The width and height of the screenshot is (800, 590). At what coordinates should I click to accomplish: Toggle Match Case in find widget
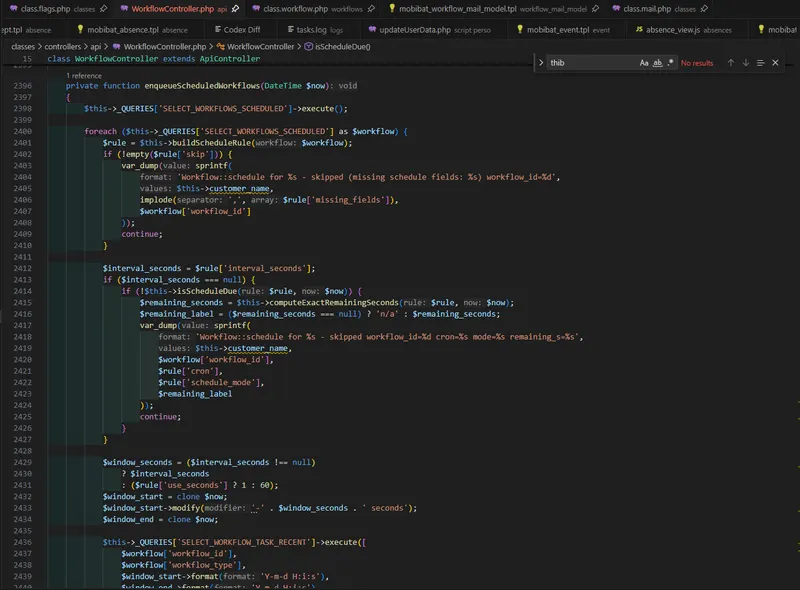tap(644, 63)
